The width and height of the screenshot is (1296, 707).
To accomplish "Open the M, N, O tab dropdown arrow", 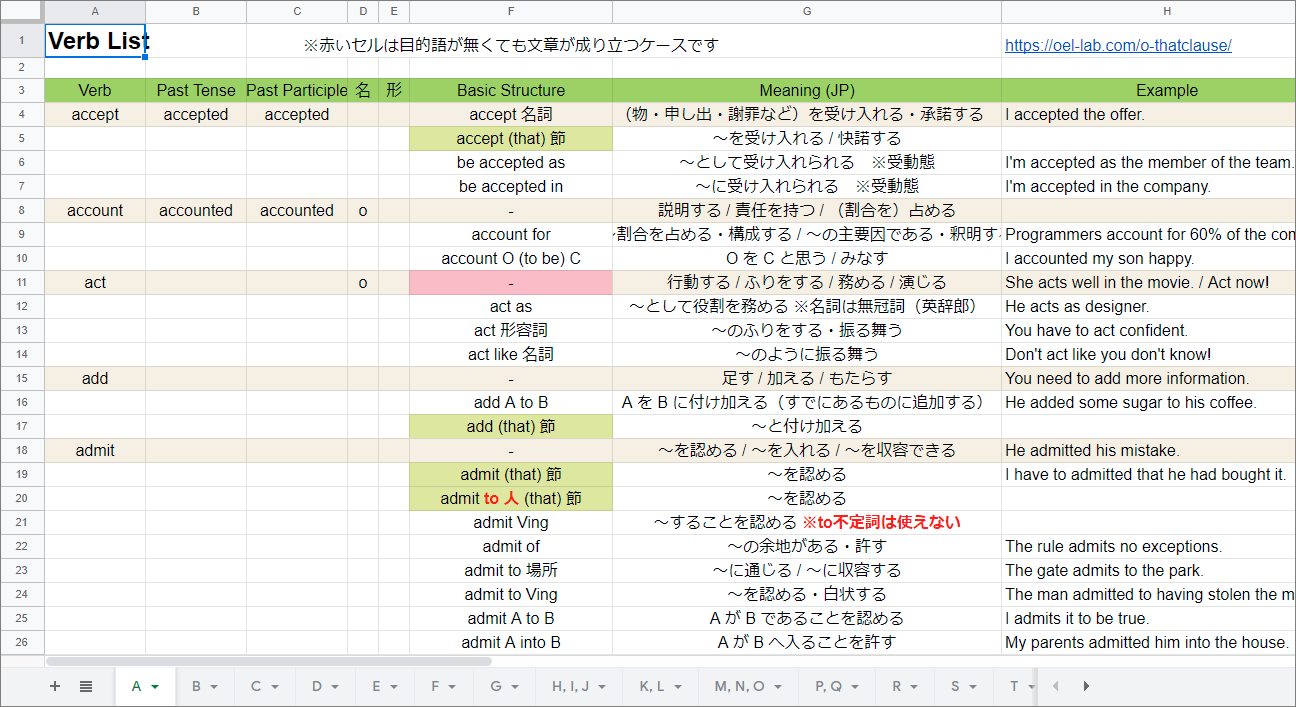I will click(780, 687).
